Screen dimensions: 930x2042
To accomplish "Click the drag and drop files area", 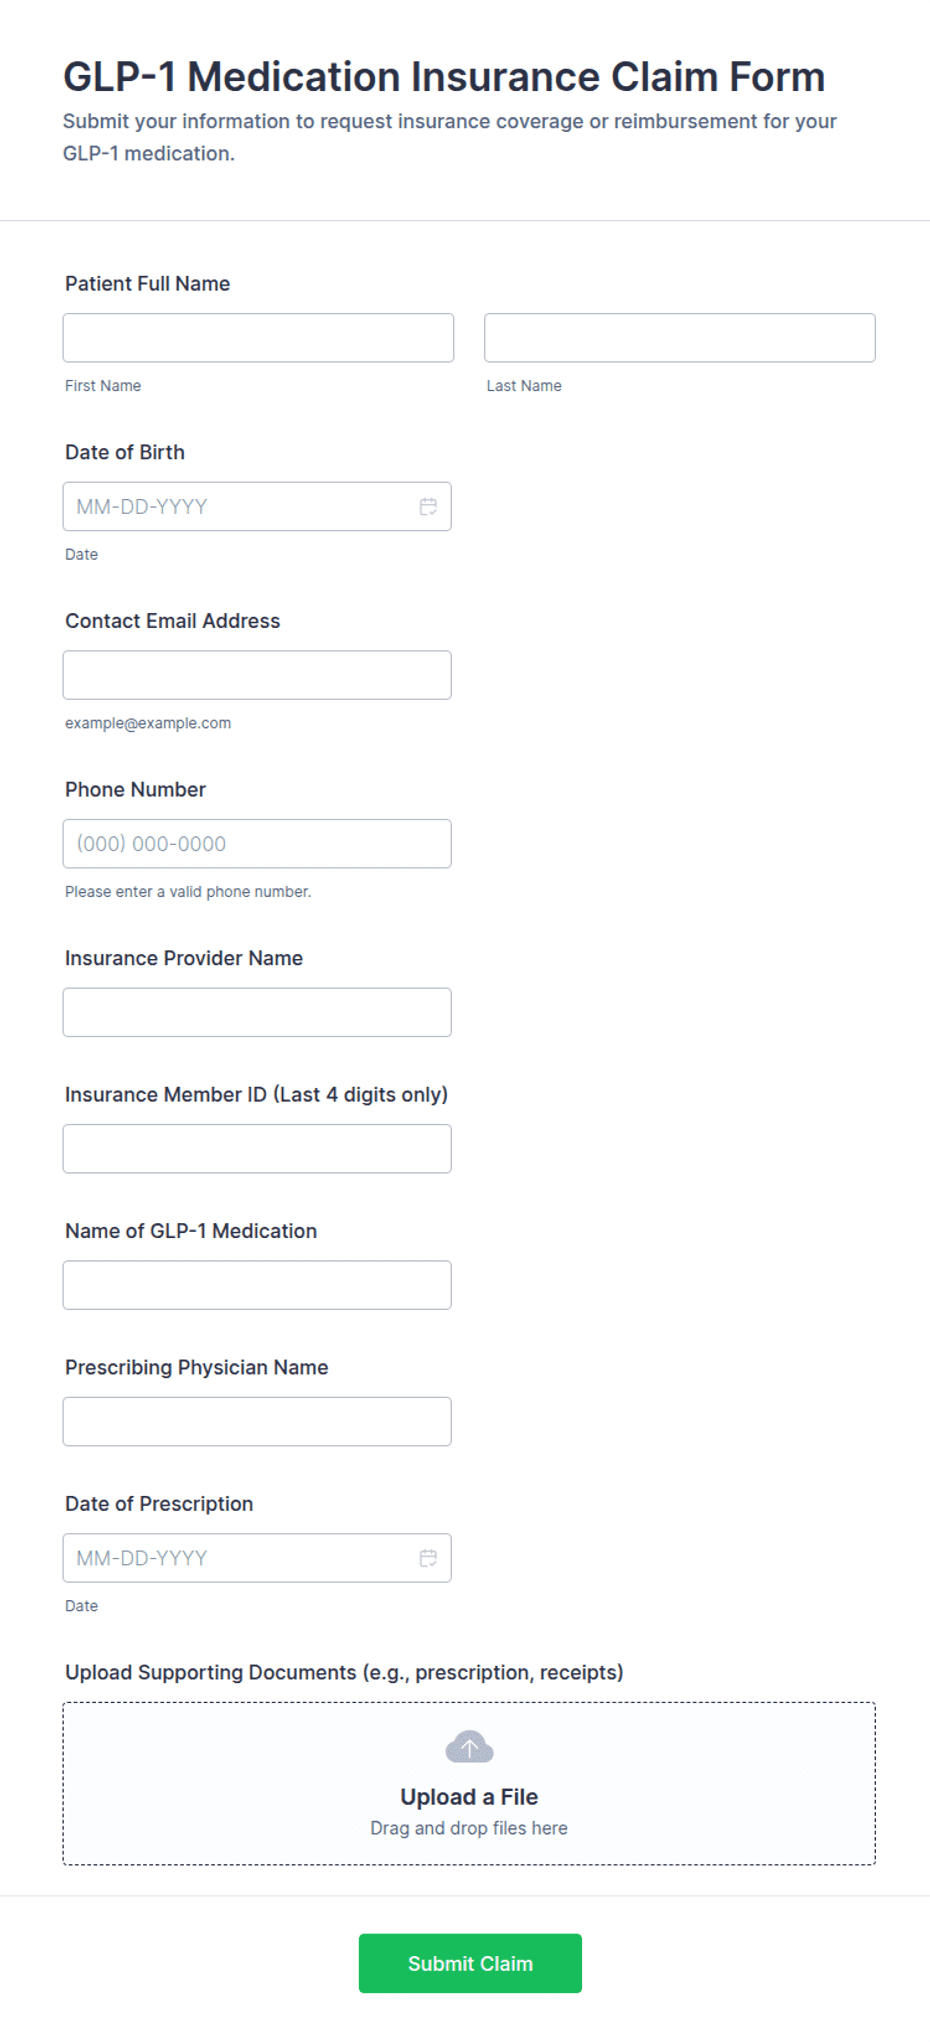I will (469, 1828).
